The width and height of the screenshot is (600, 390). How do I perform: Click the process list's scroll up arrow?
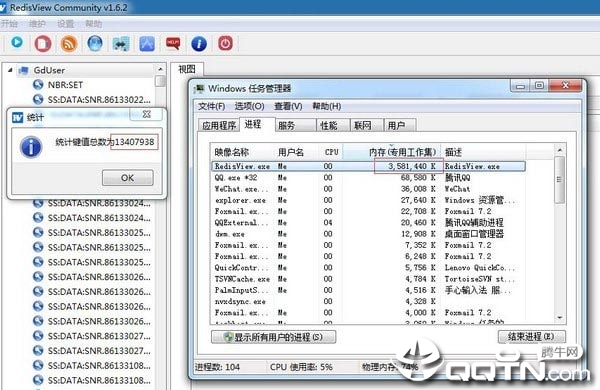pos(560,150)
